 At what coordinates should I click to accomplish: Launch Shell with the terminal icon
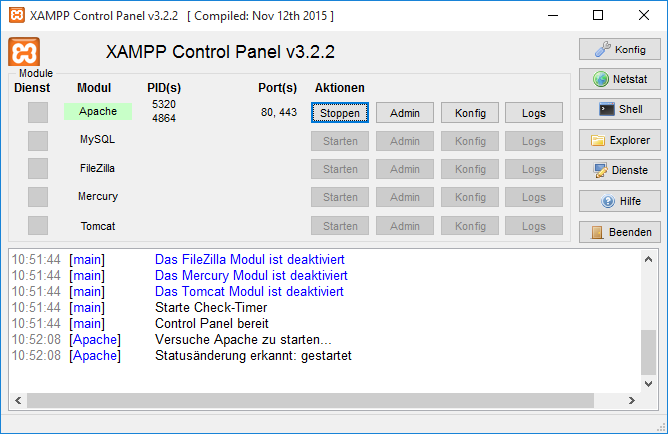[619, 109]
